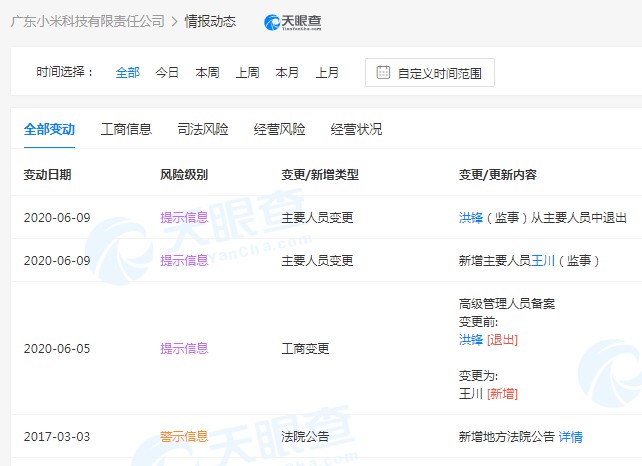
Task: Click the 时间选择 label
Action: pos(65,72)
